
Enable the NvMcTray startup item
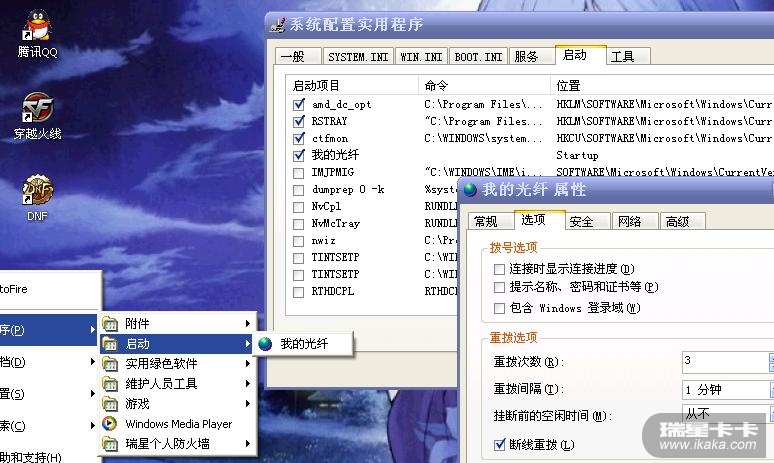click(x=299, y=224)
